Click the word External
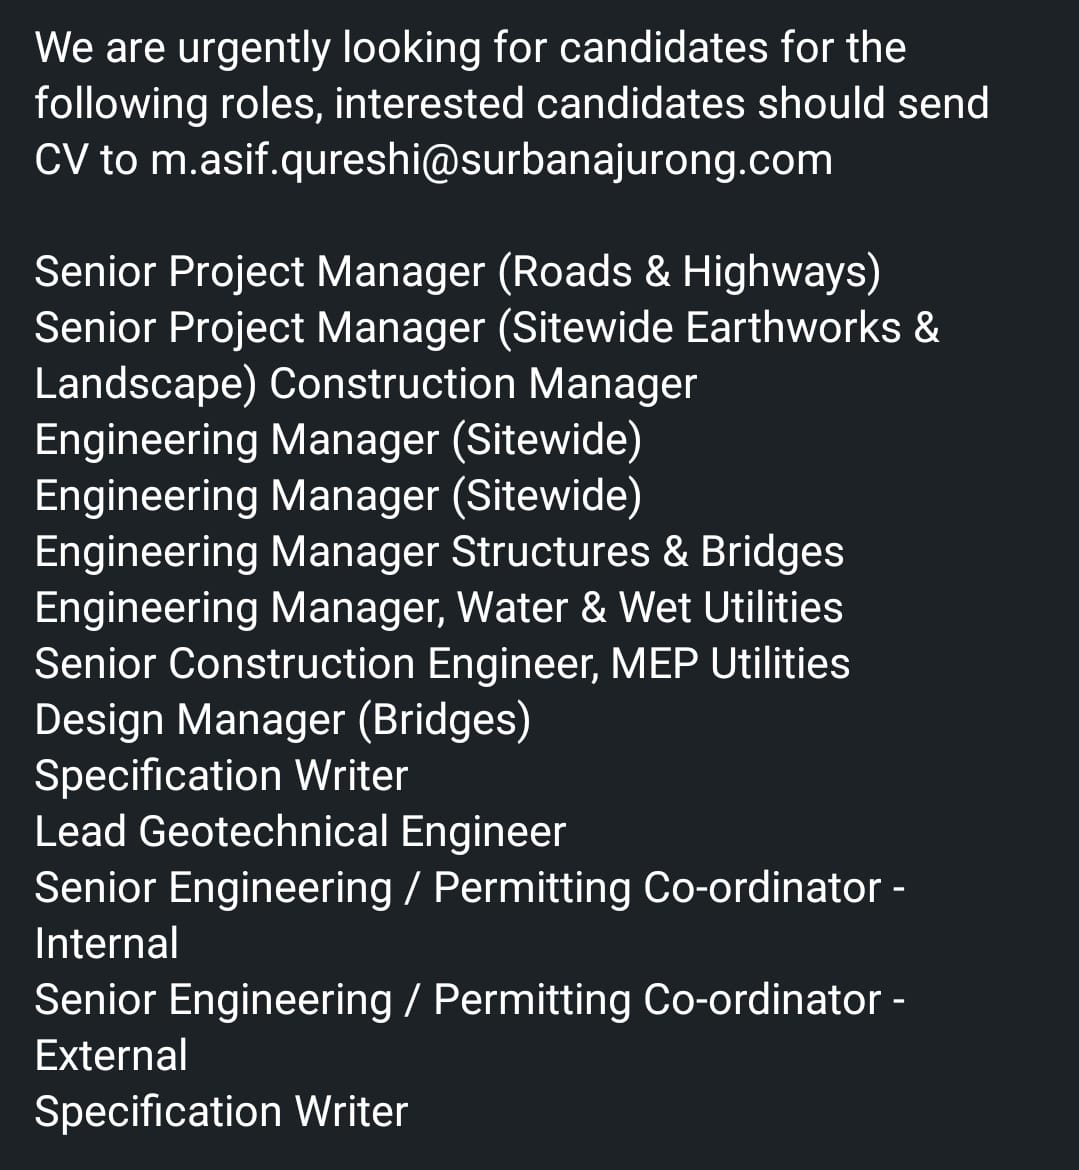 (111, 1056)
